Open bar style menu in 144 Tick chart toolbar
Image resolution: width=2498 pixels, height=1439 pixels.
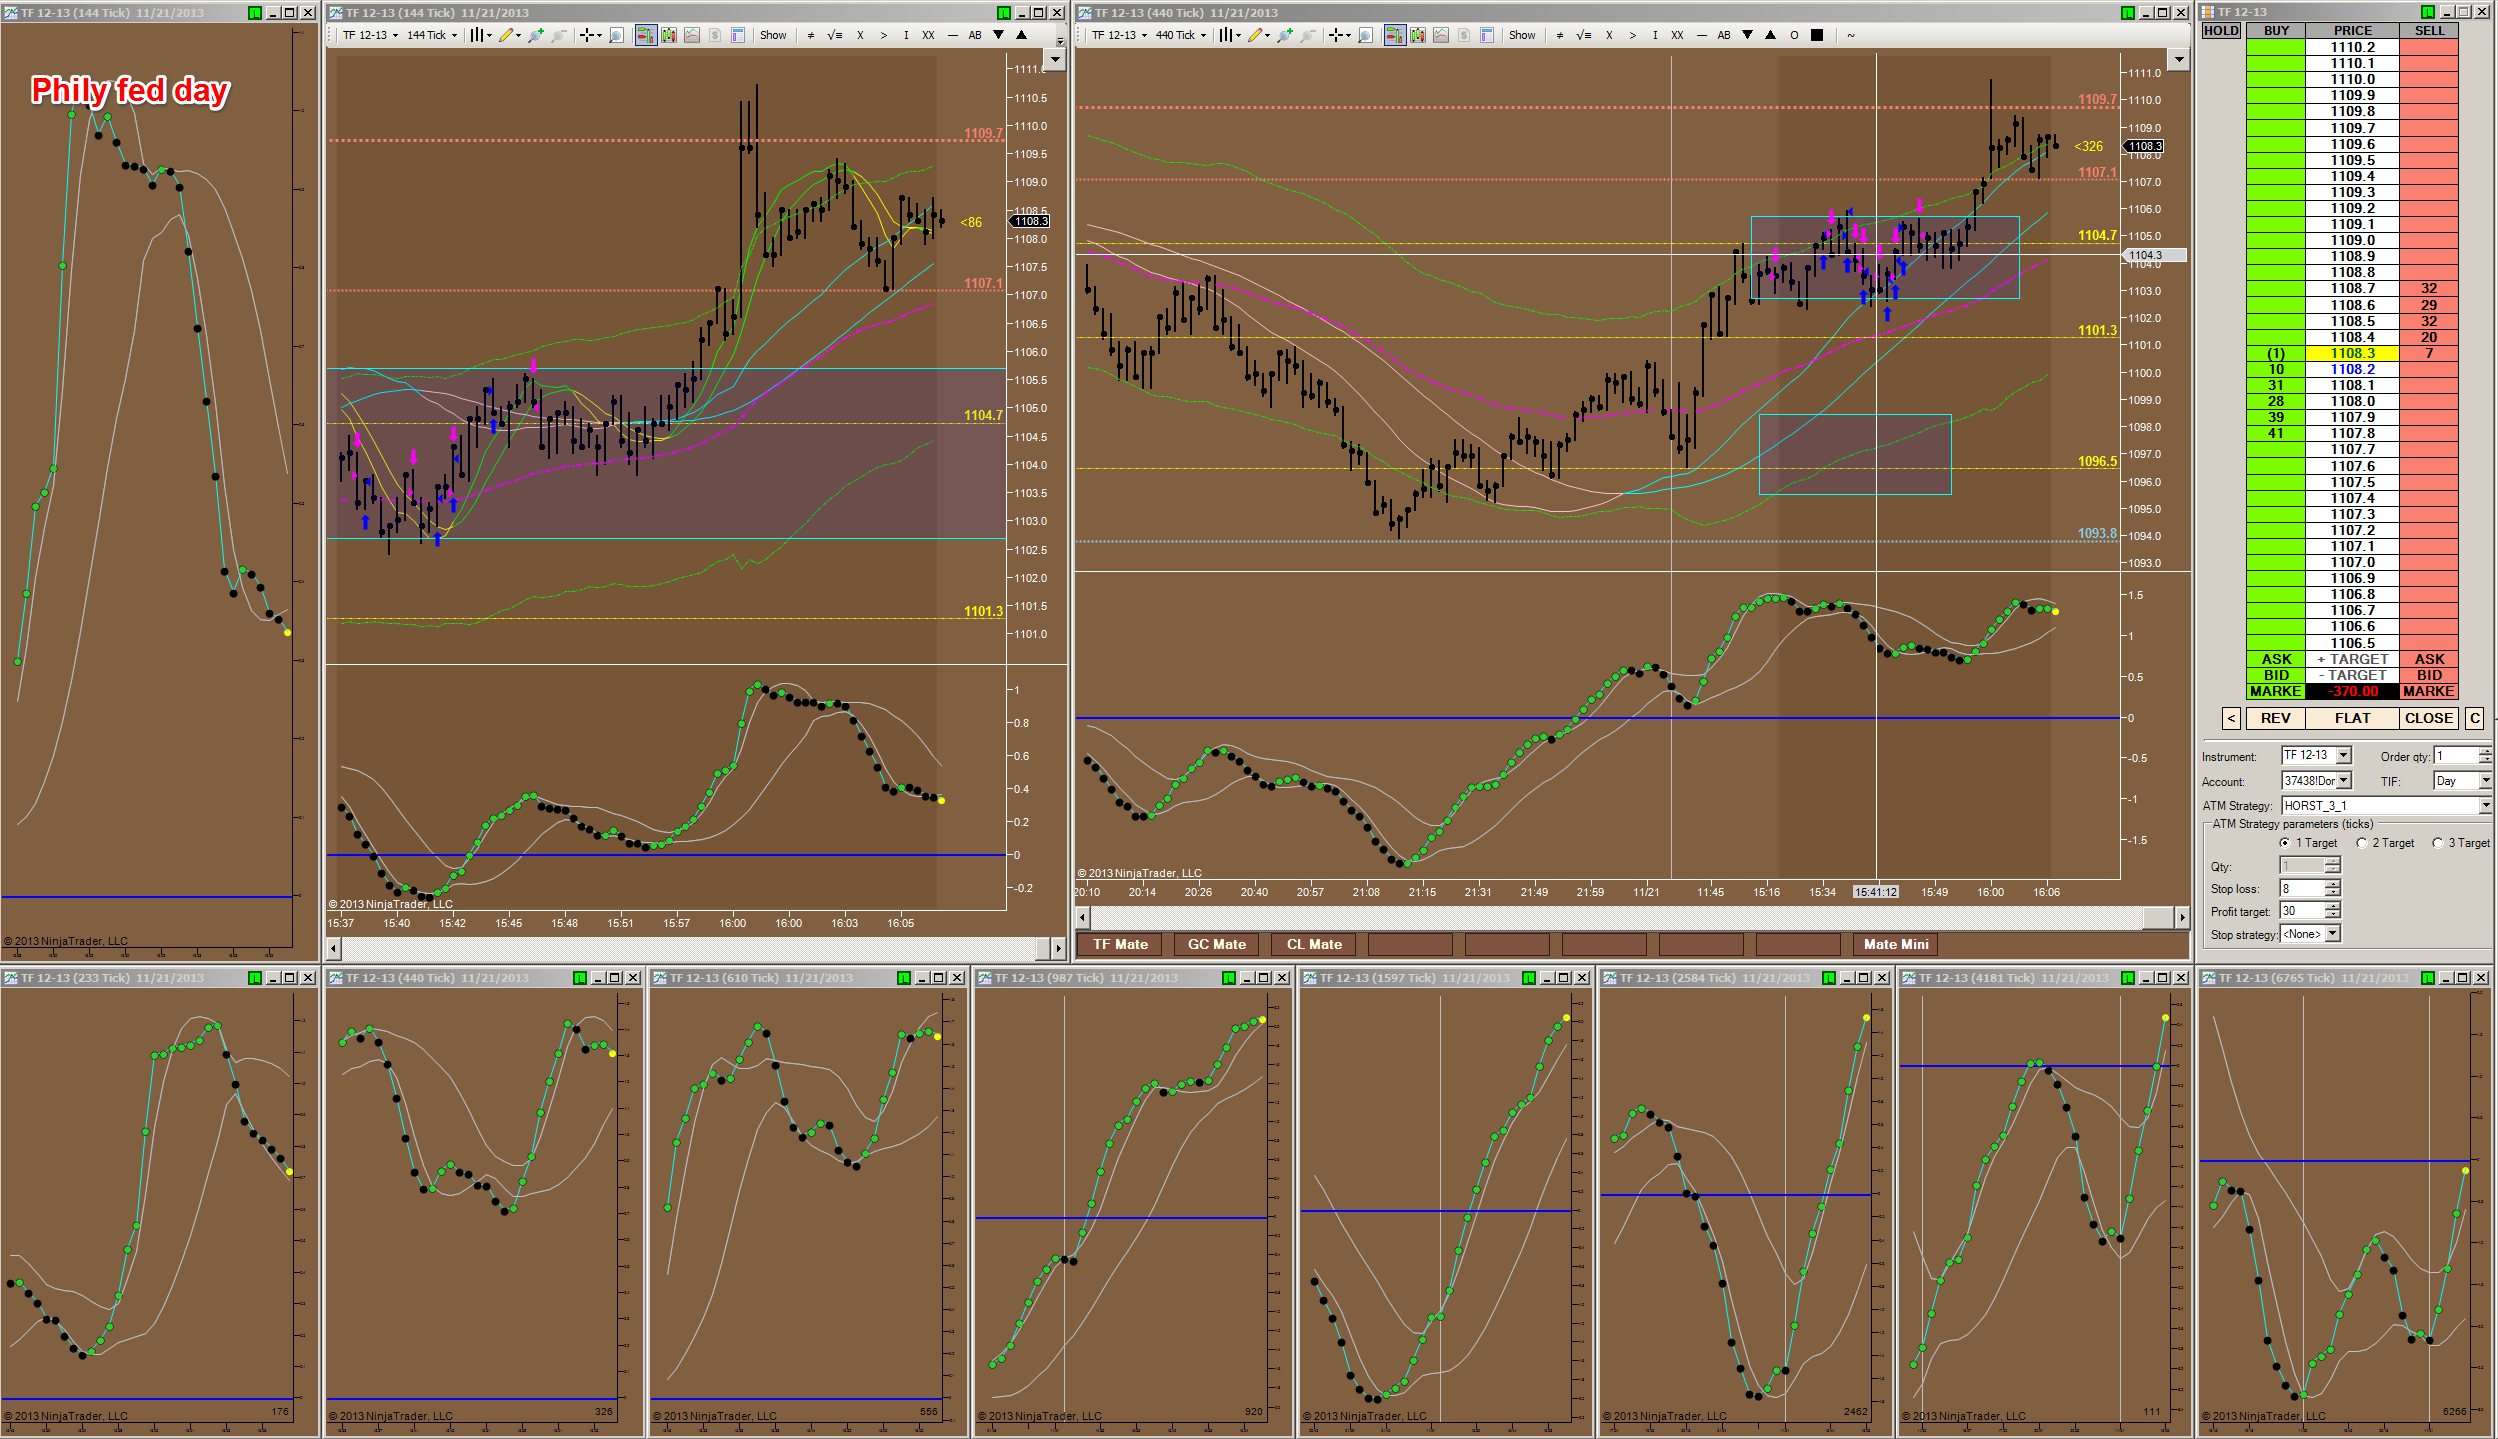480,35
